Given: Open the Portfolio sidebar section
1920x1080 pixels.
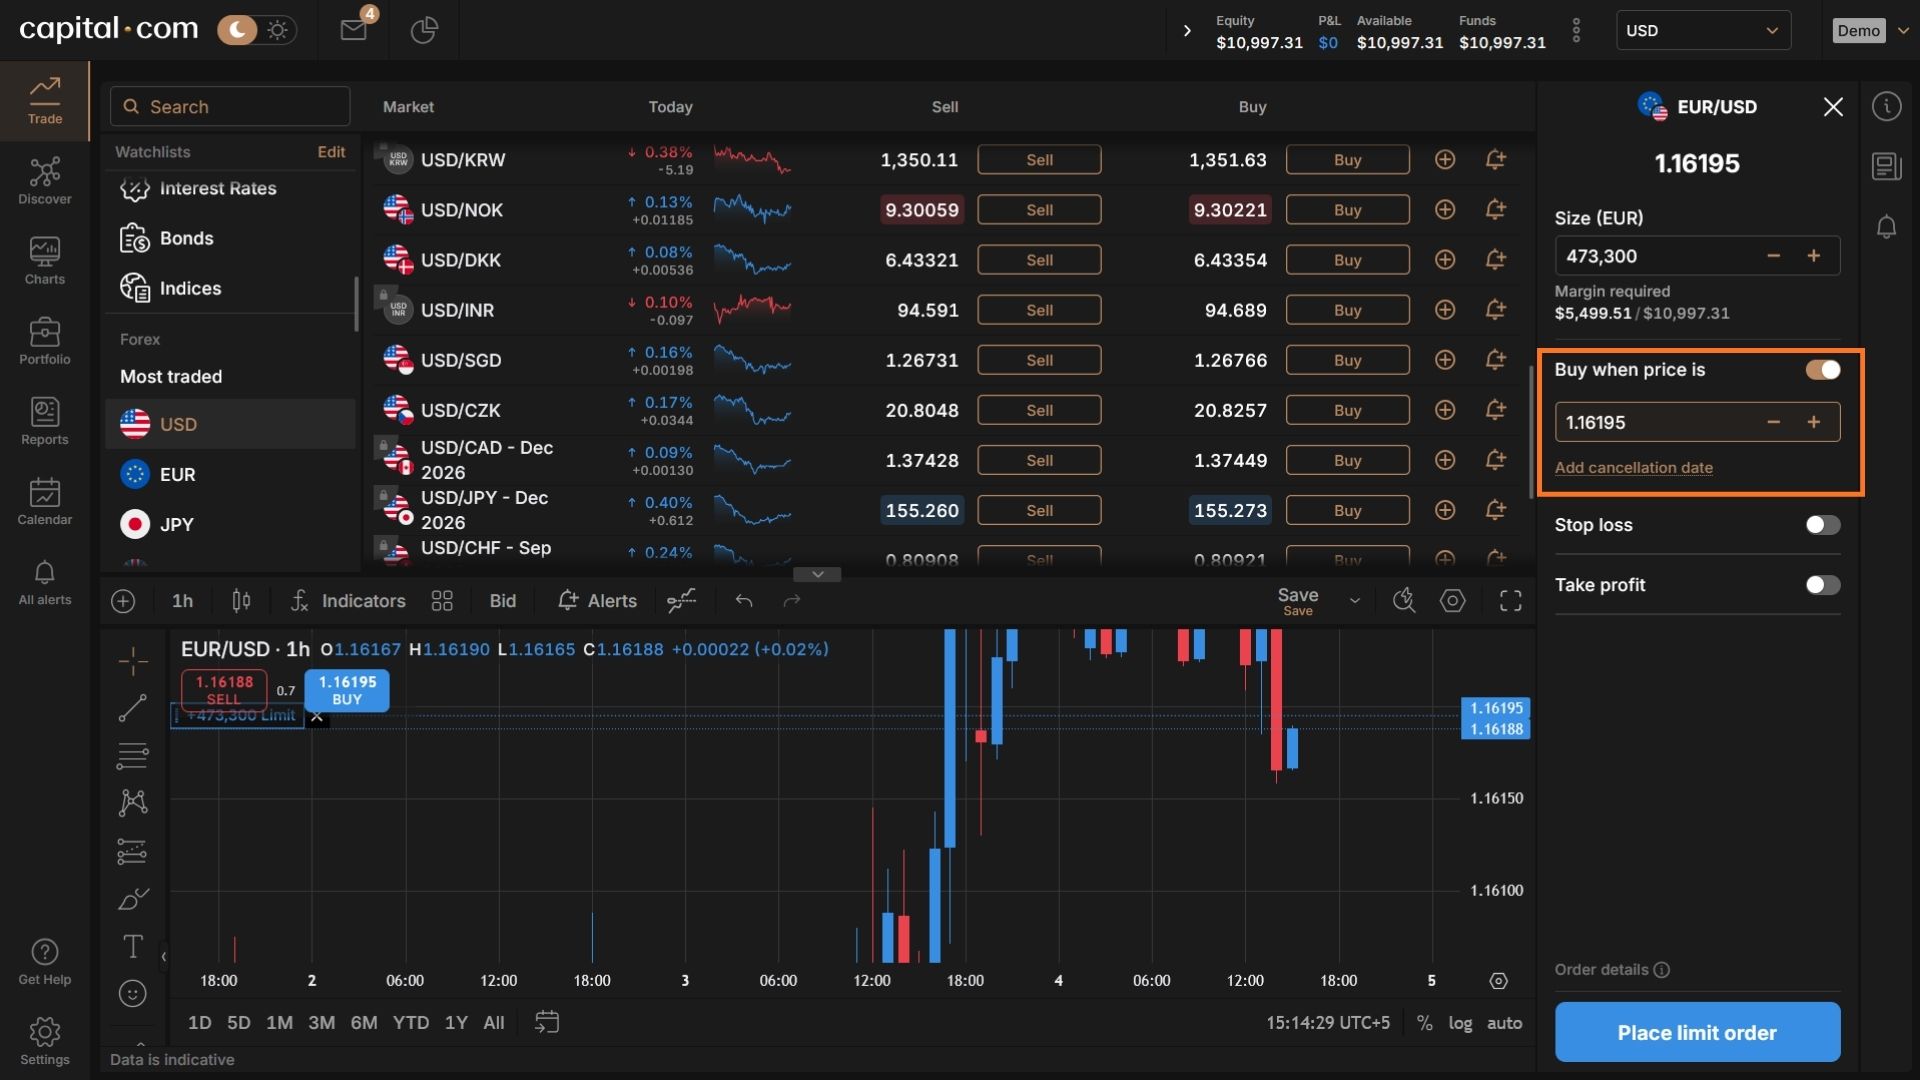Looking at the screenshot, I should tap(44, 341).
